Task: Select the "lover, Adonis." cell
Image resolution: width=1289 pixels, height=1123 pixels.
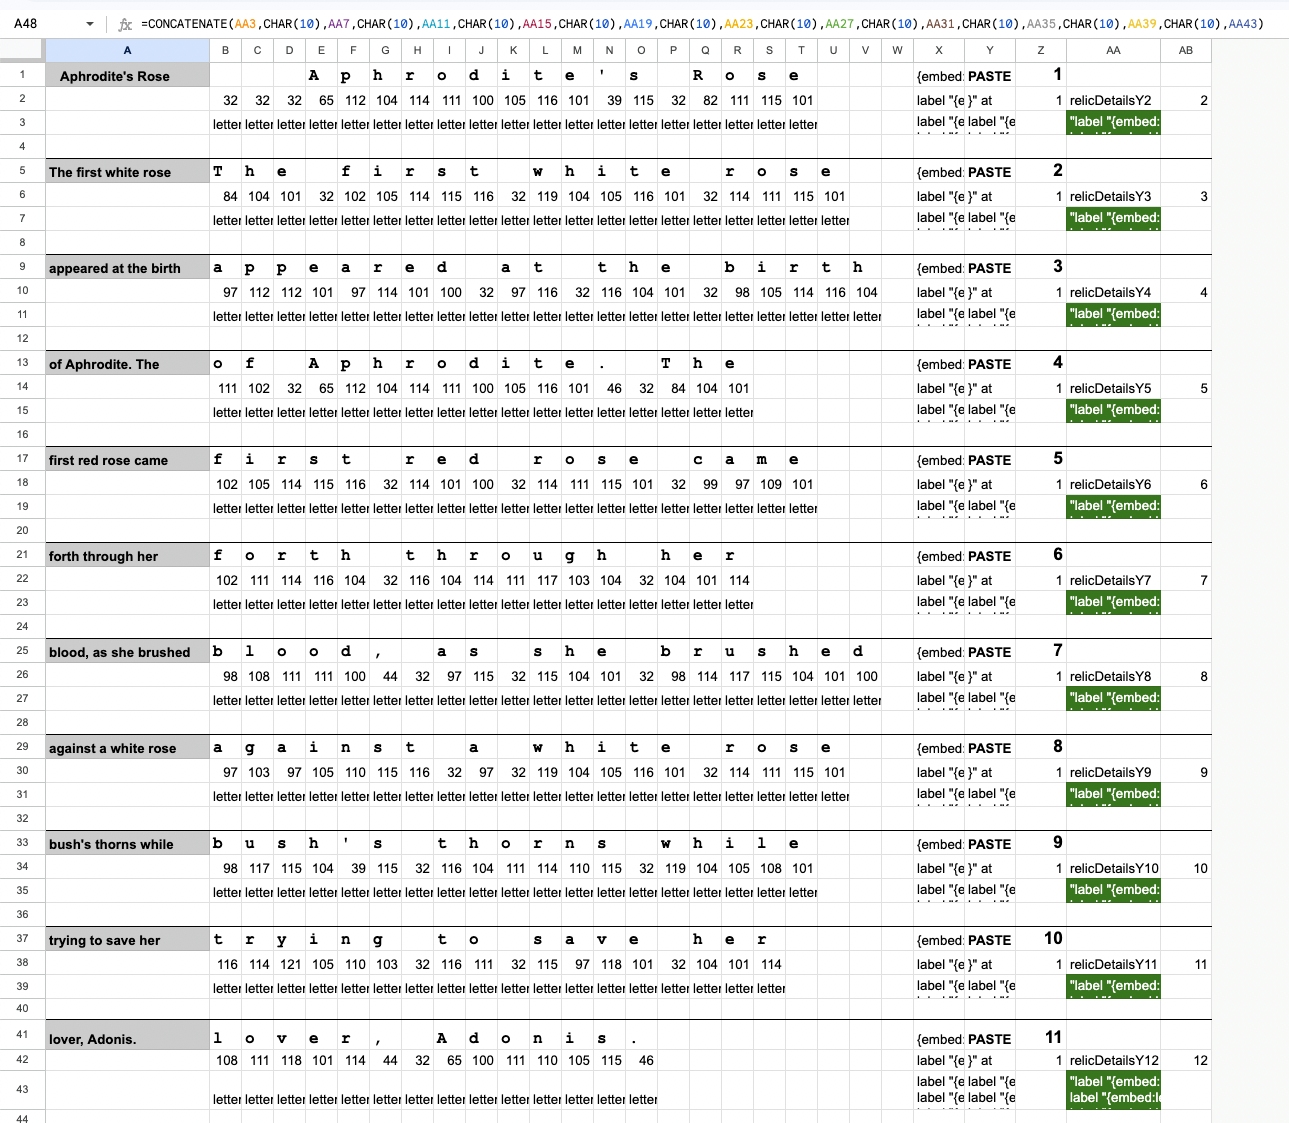Action: 127,1039
